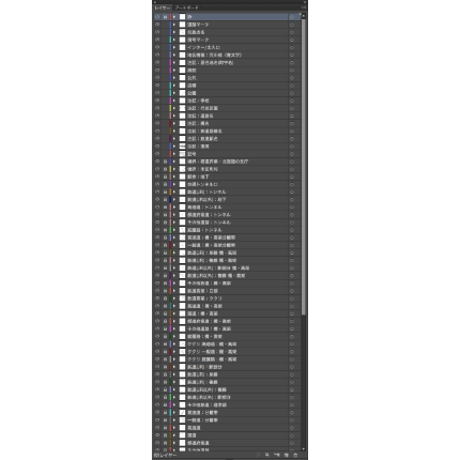Click the Create New Layer icon
This screenshot has height=460, width=460.
pos(286,455)
